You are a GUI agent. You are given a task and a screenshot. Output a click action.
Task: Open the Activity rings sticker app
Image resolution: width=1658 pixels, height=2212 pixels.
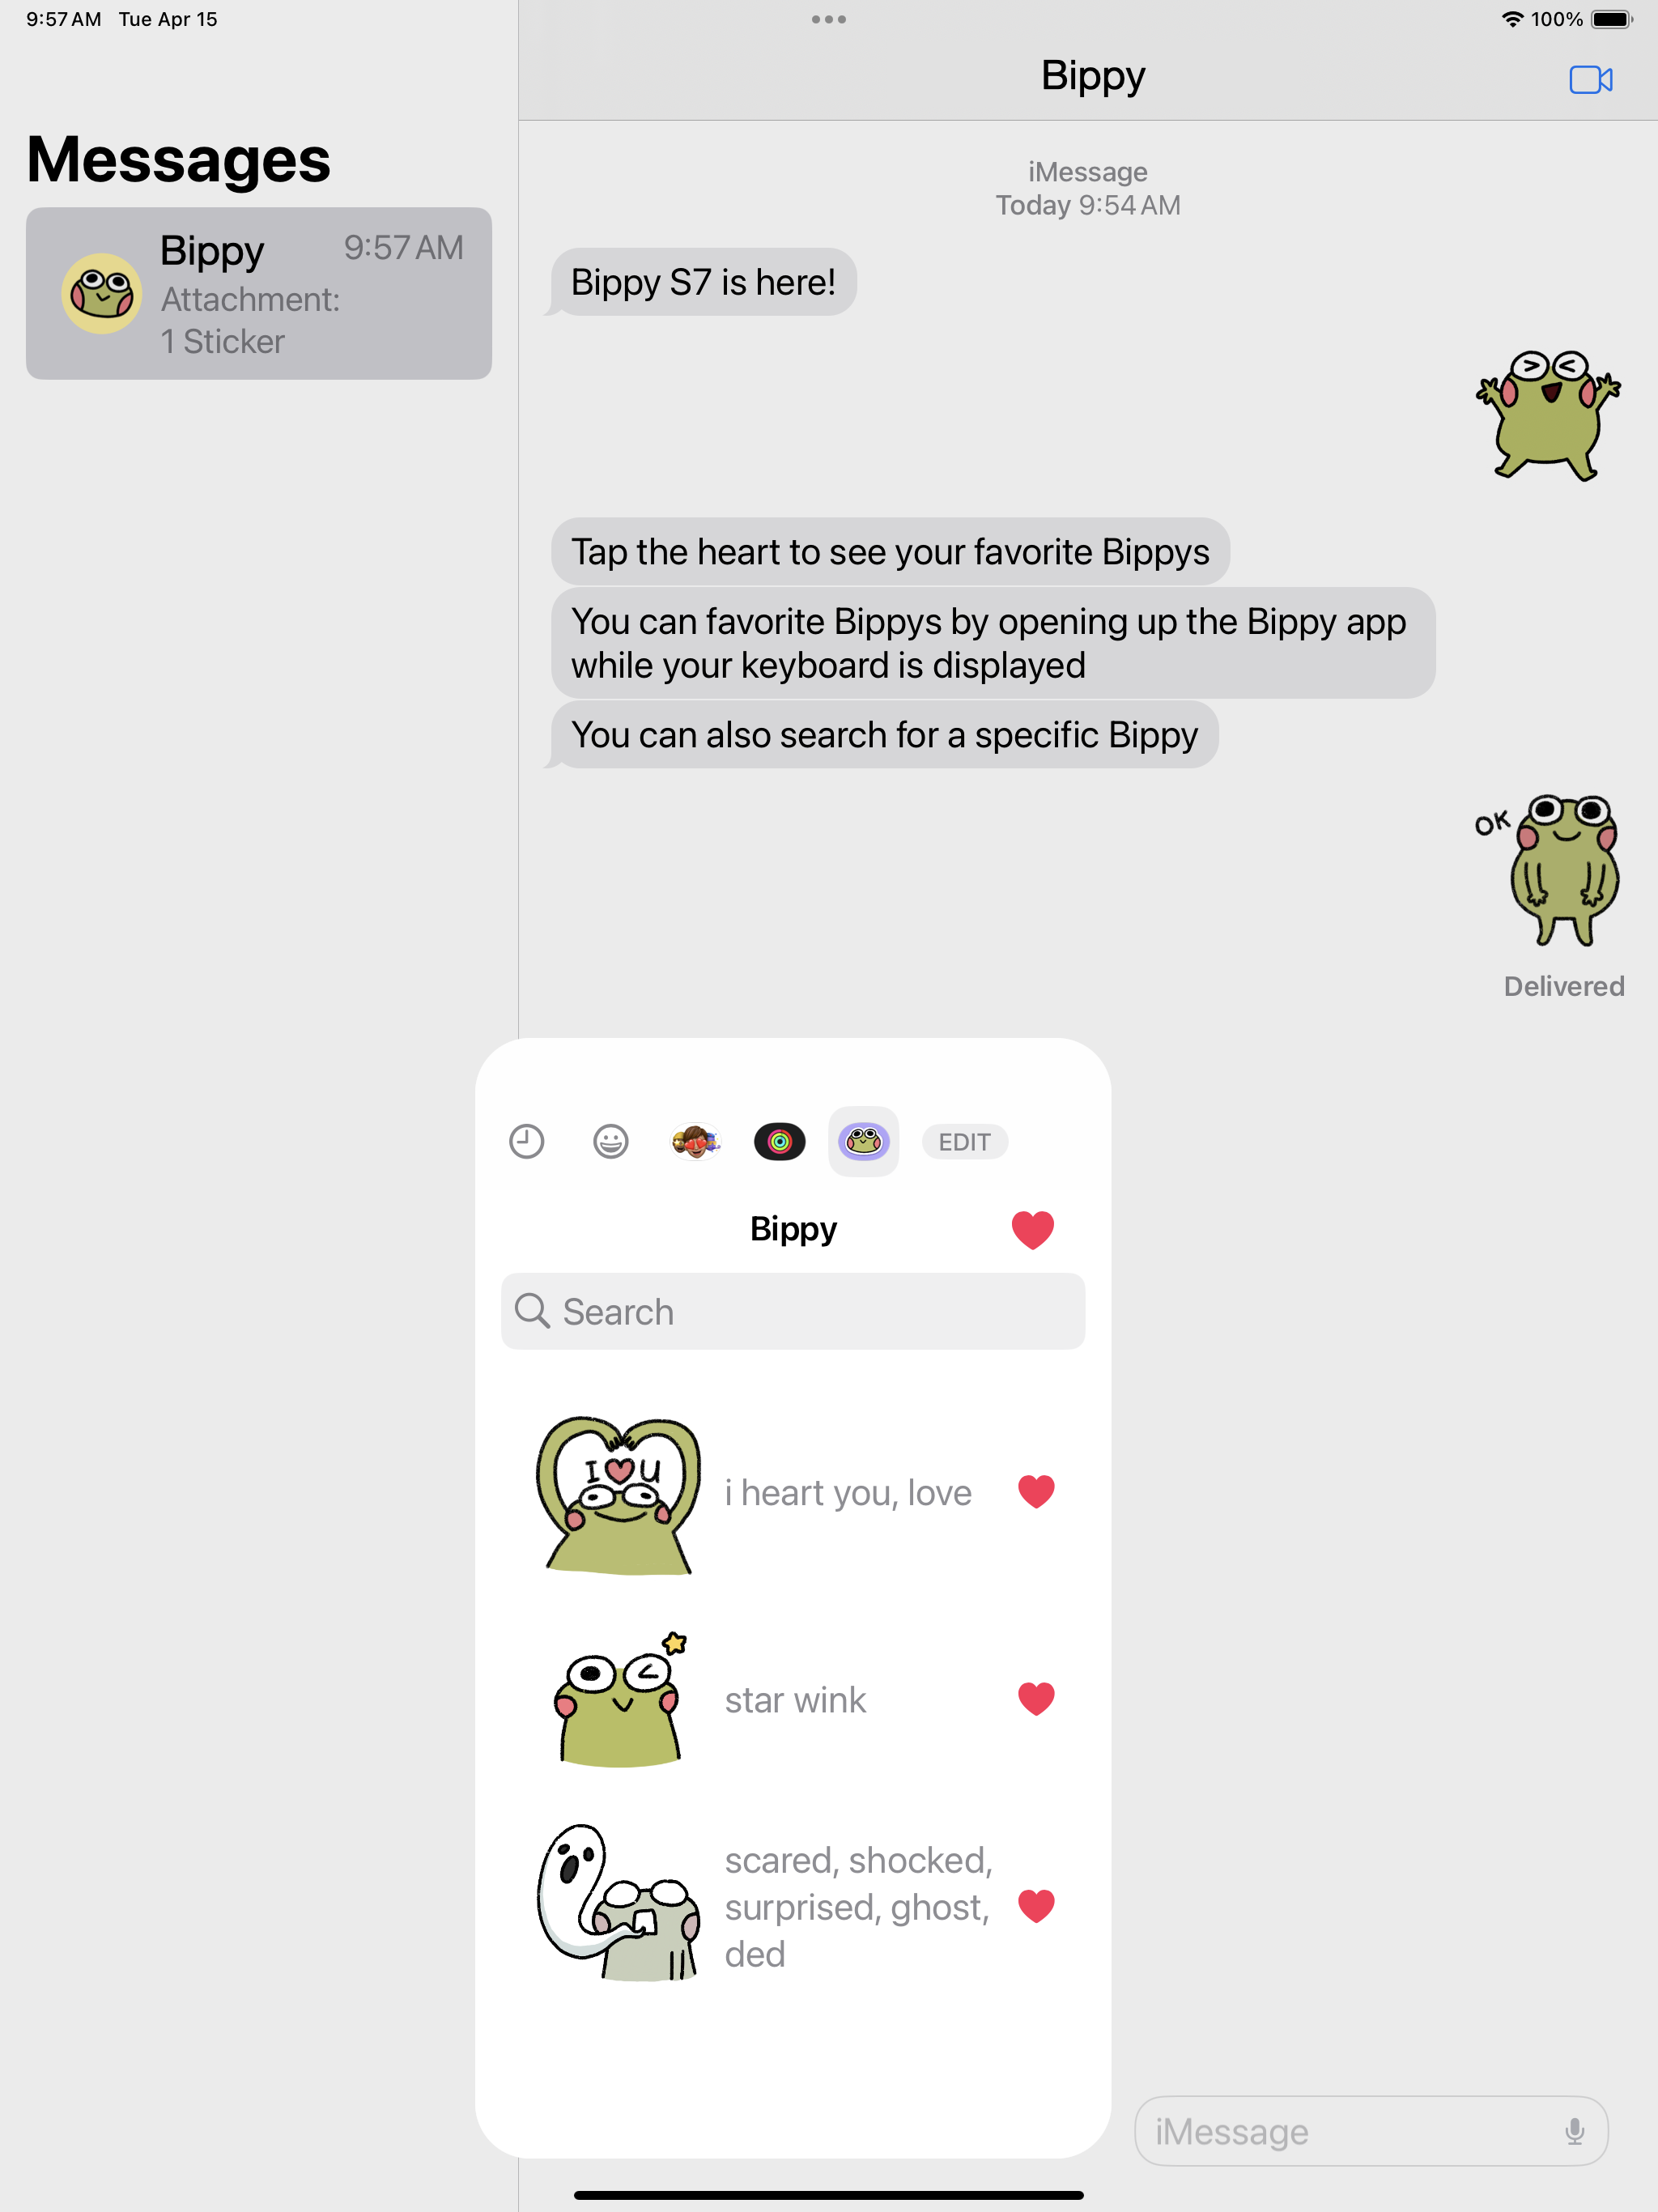(780, 1141)
